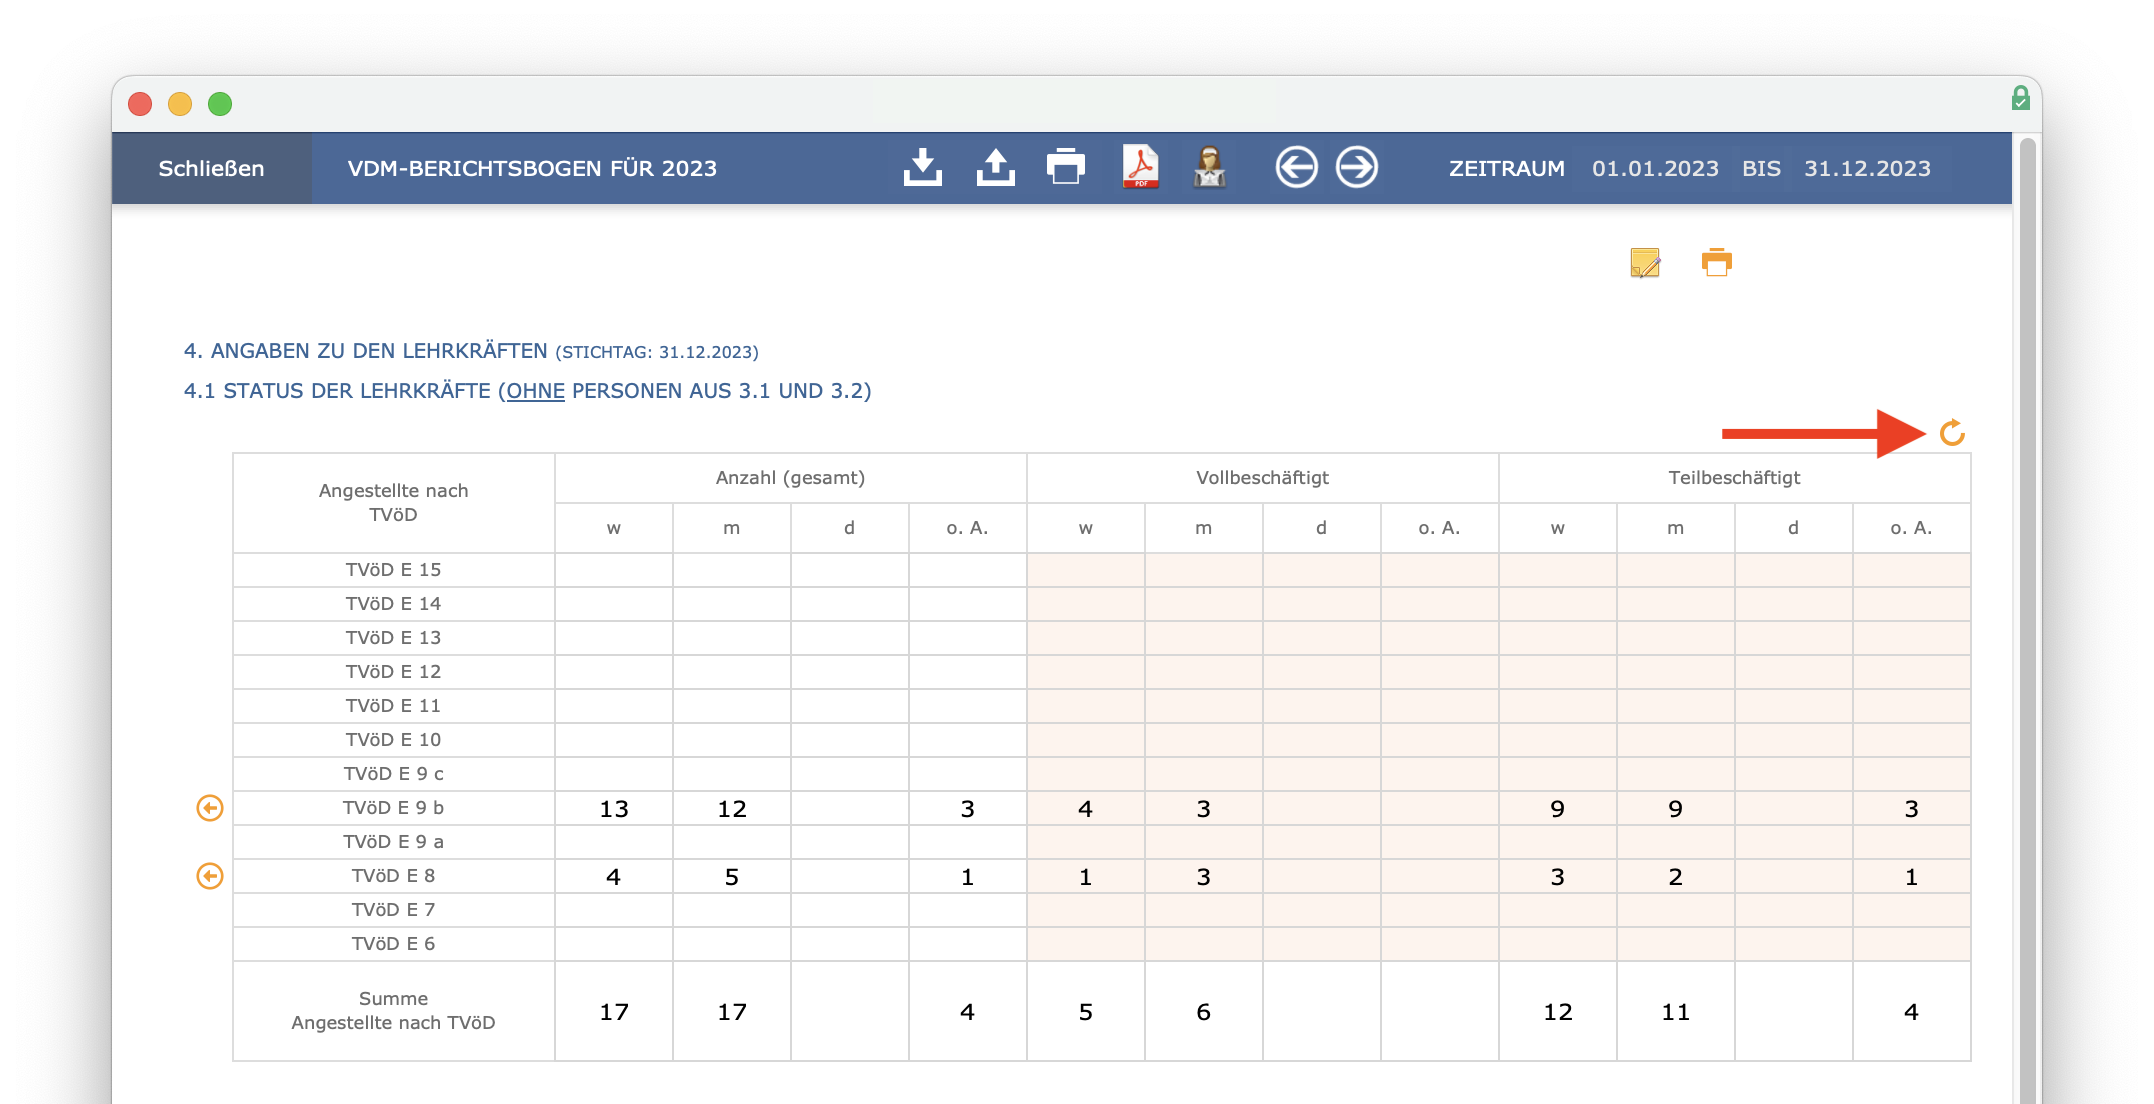Go to next page with the right arrow
Viewport: 2154px width, 1104px height.
[1357, 167]
